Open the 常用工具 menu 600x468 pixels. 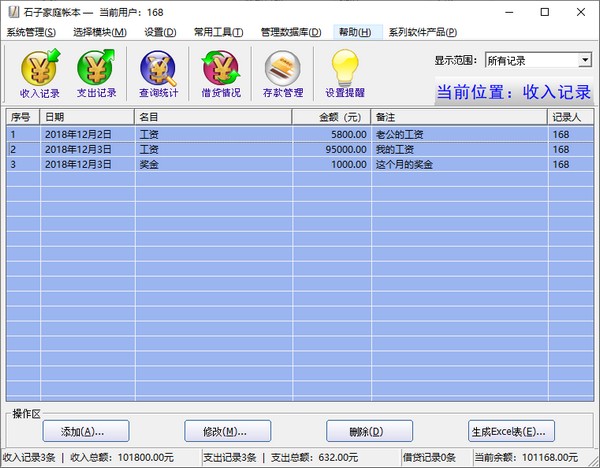point(218,32)
